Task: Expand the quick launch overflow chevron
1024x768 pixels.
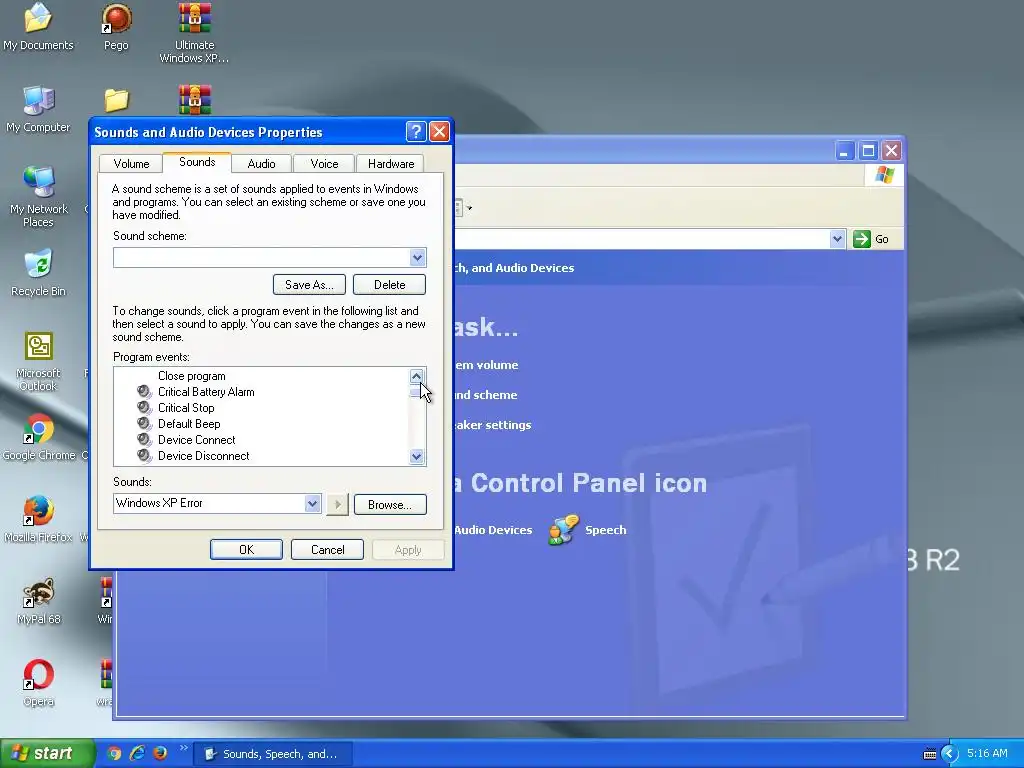Action: click(x=184, y=748)
